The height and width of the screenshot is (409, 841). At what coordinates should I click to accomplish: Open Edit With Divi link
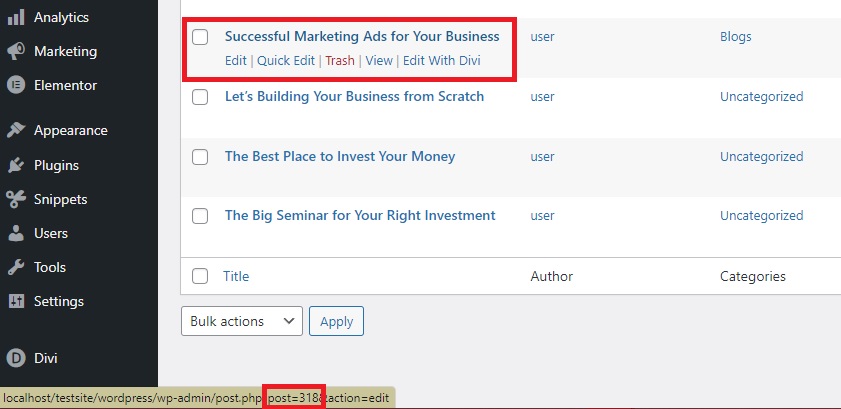441,61
